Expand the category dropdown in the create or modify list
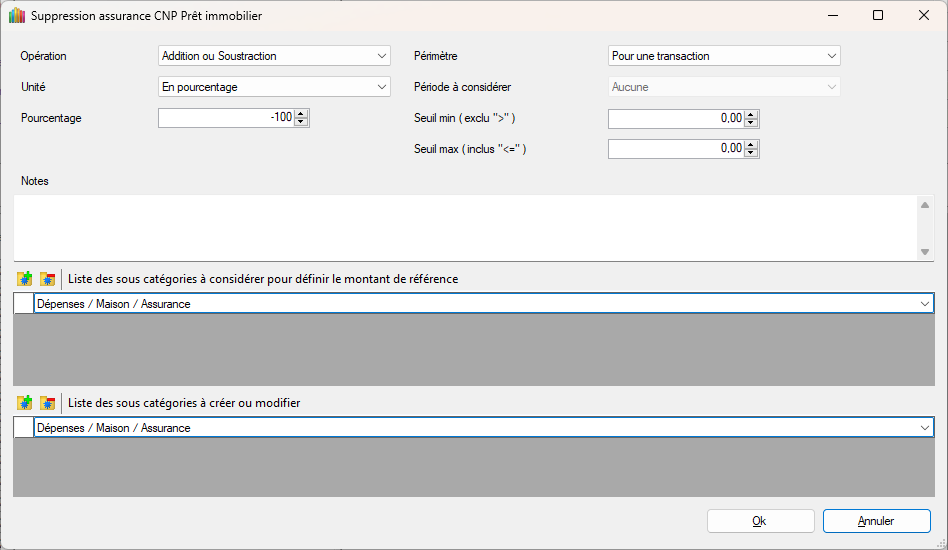Viewport: 948px width, 550px height. coord(925,428)
